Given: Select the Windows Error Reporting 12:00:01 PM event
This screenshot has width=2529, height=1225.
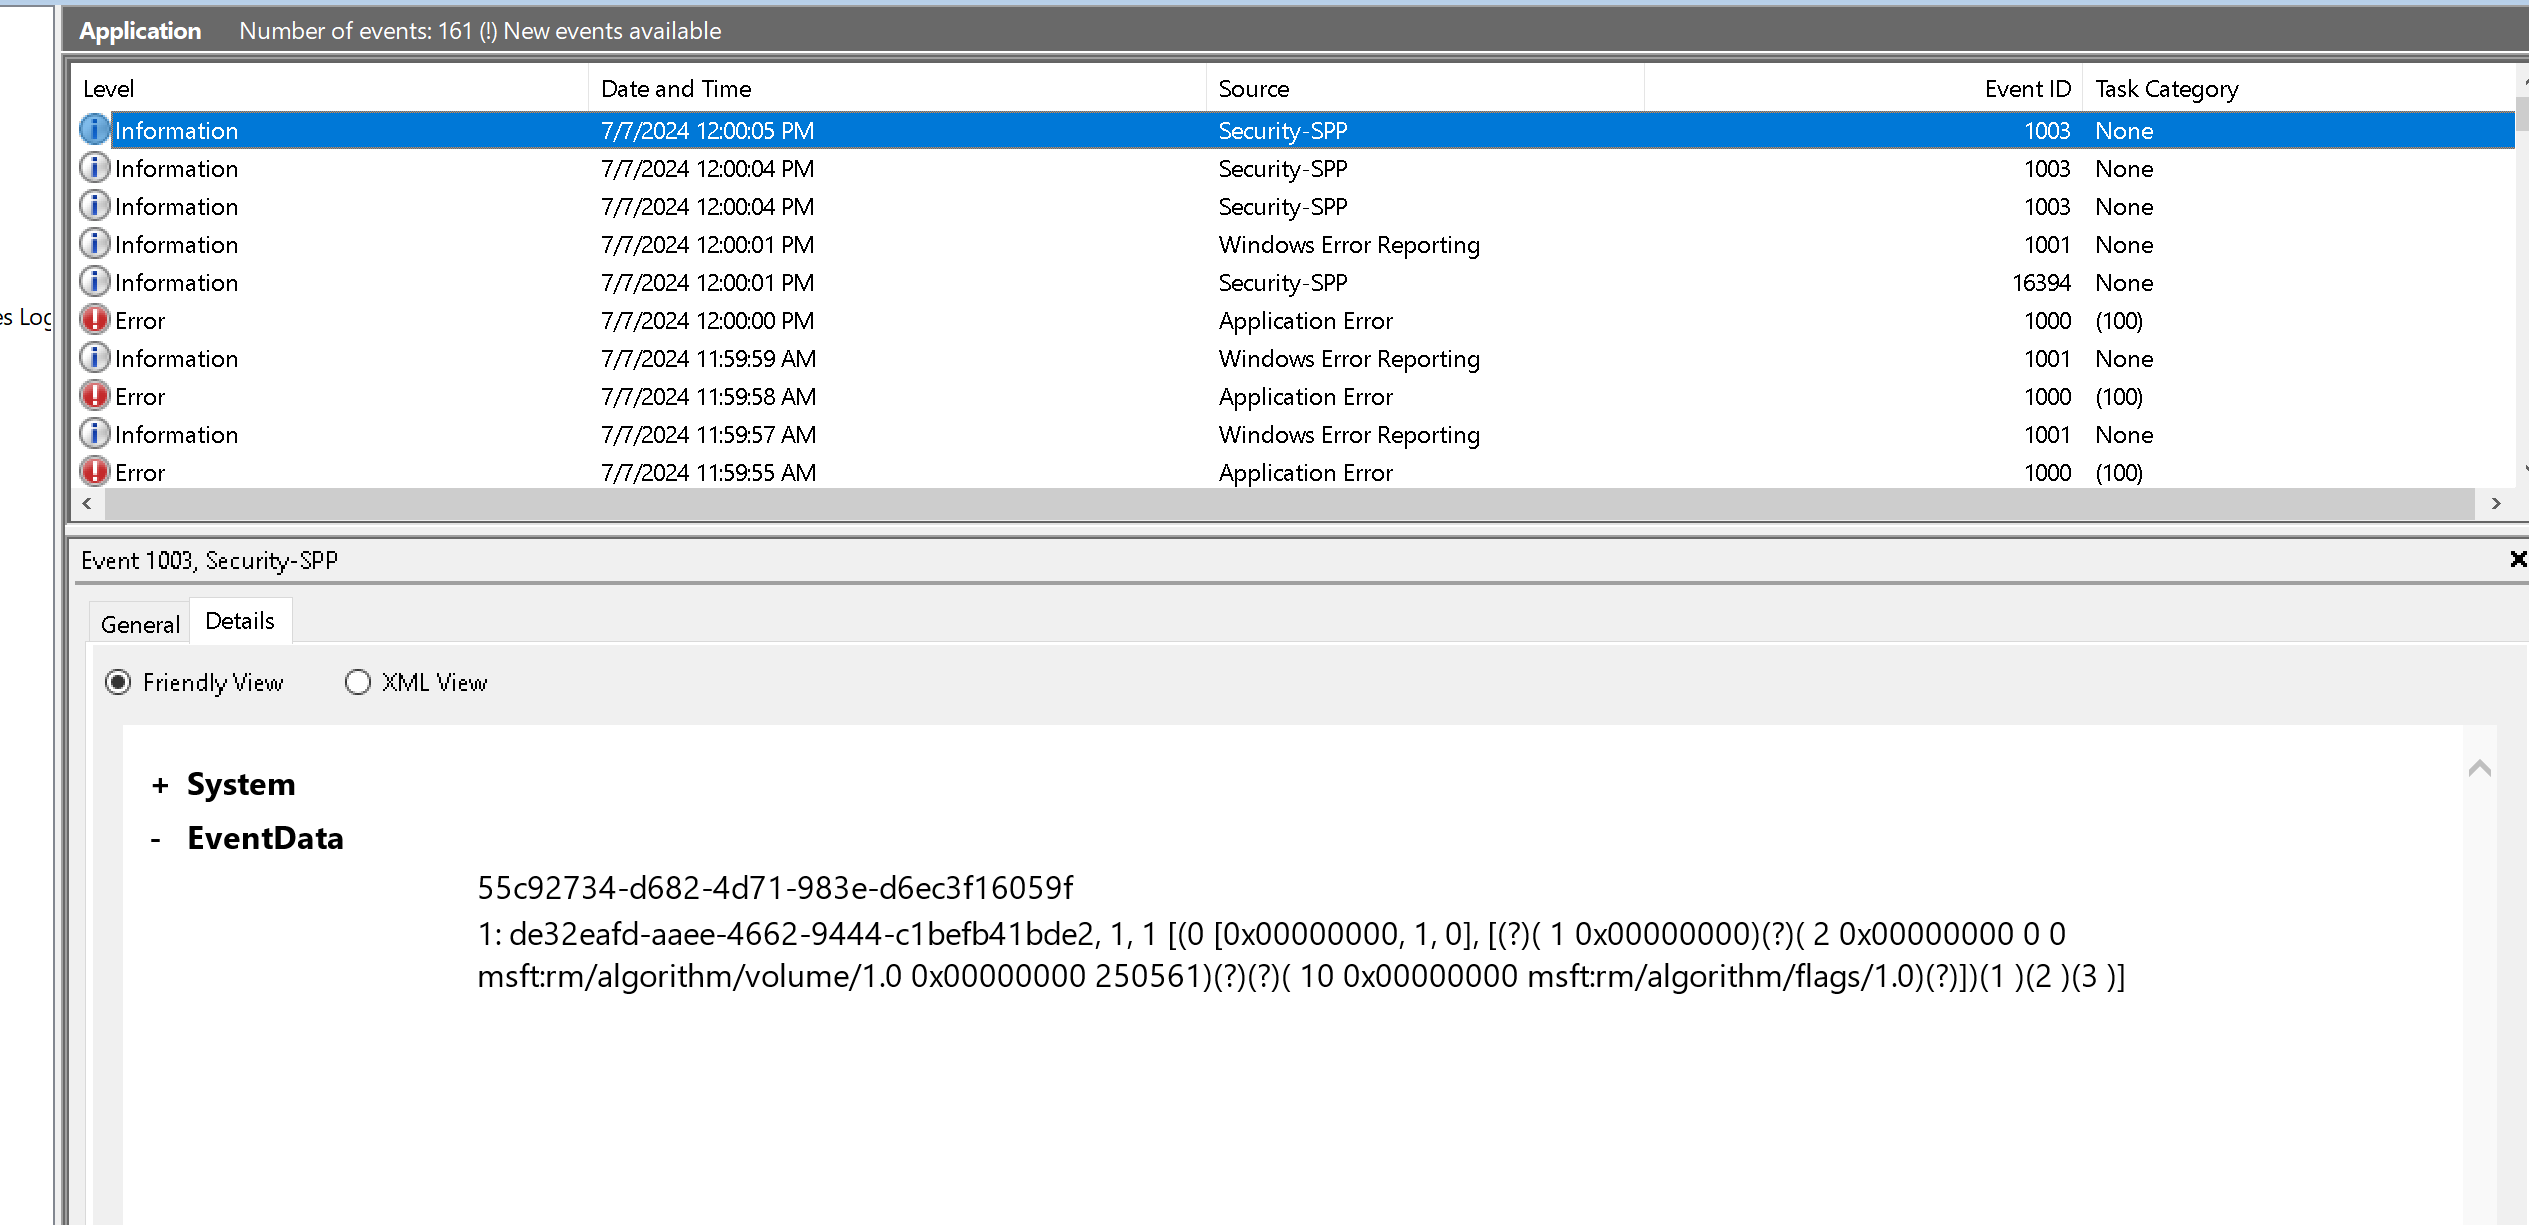Looking at the screenshot, I should [x=1348, y=245].
